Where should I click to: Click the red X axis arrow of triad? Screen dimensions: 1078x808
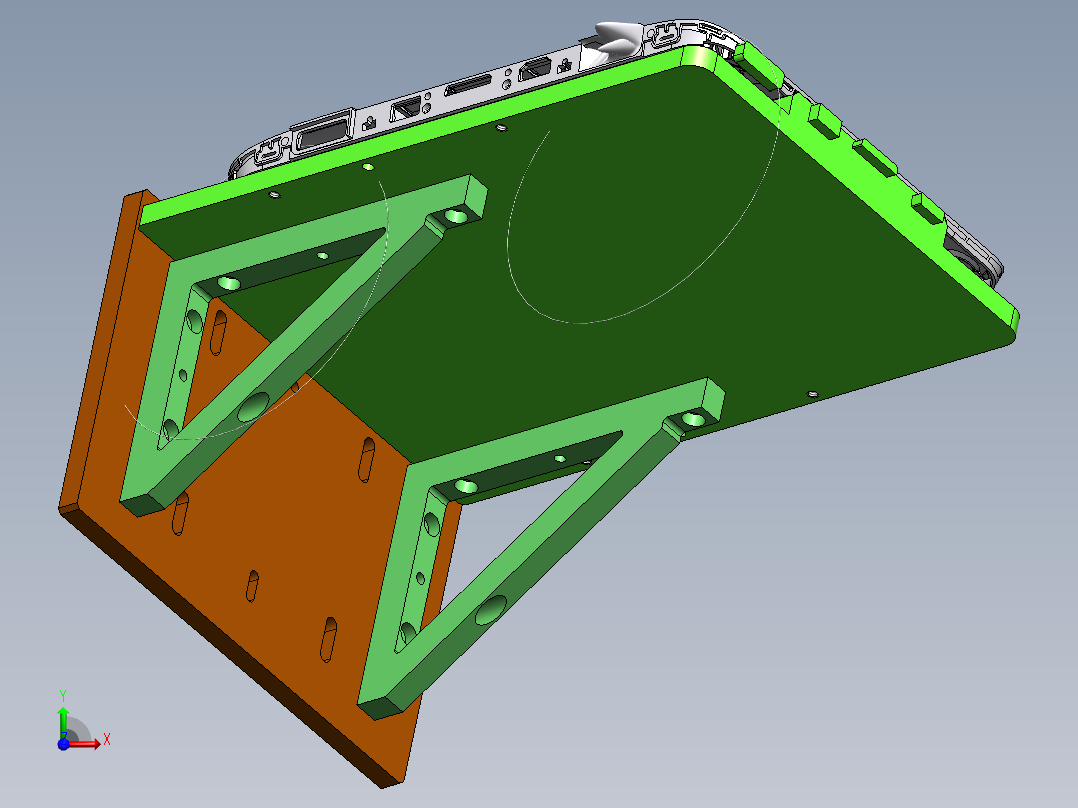coord(85,743)
